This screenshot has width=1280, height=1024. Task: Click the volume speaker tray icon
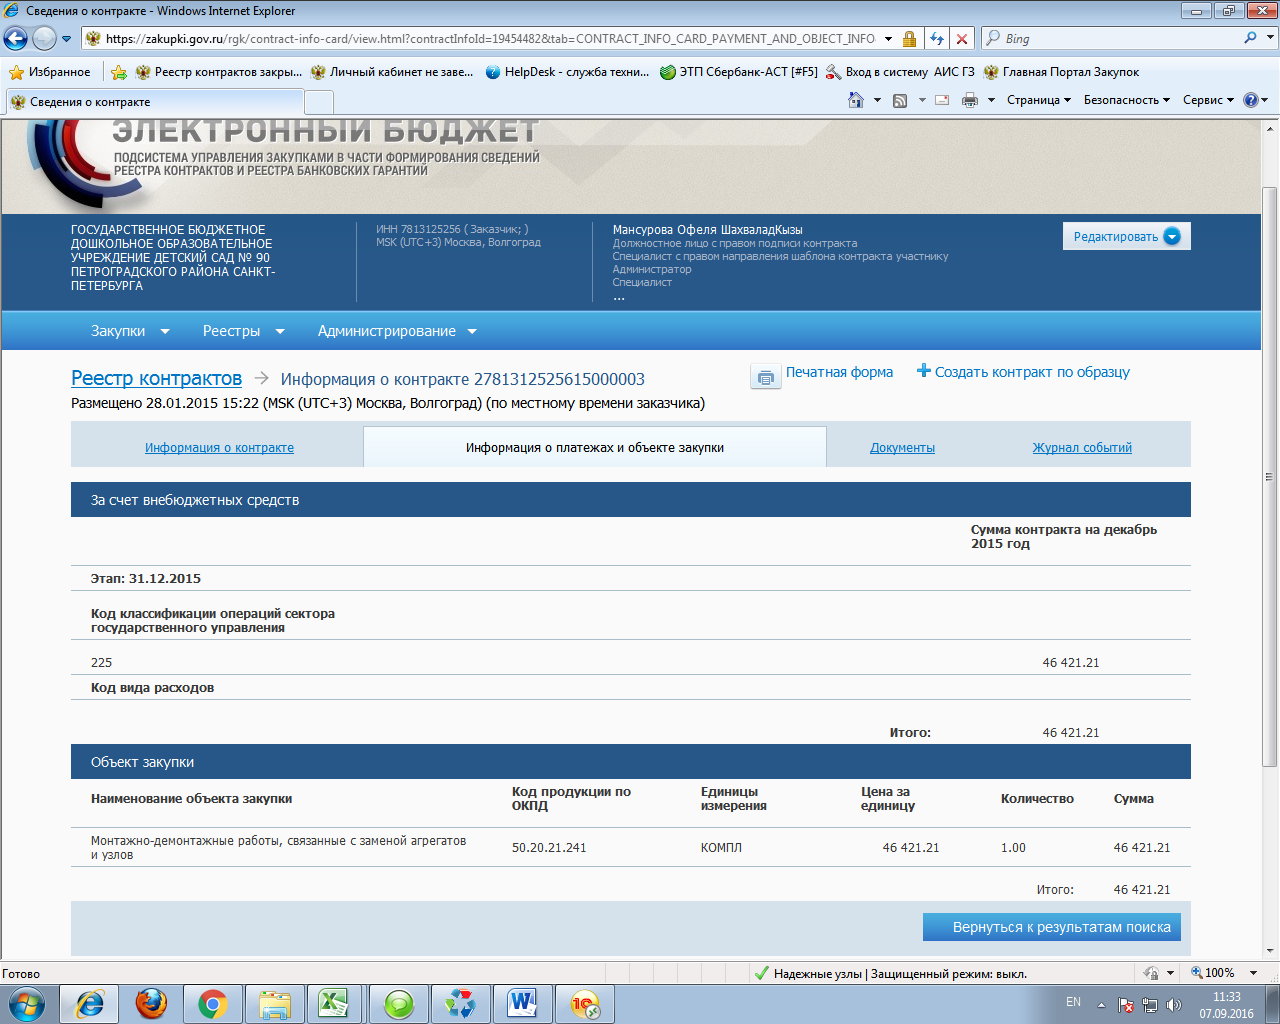tap(1174, 1004)
